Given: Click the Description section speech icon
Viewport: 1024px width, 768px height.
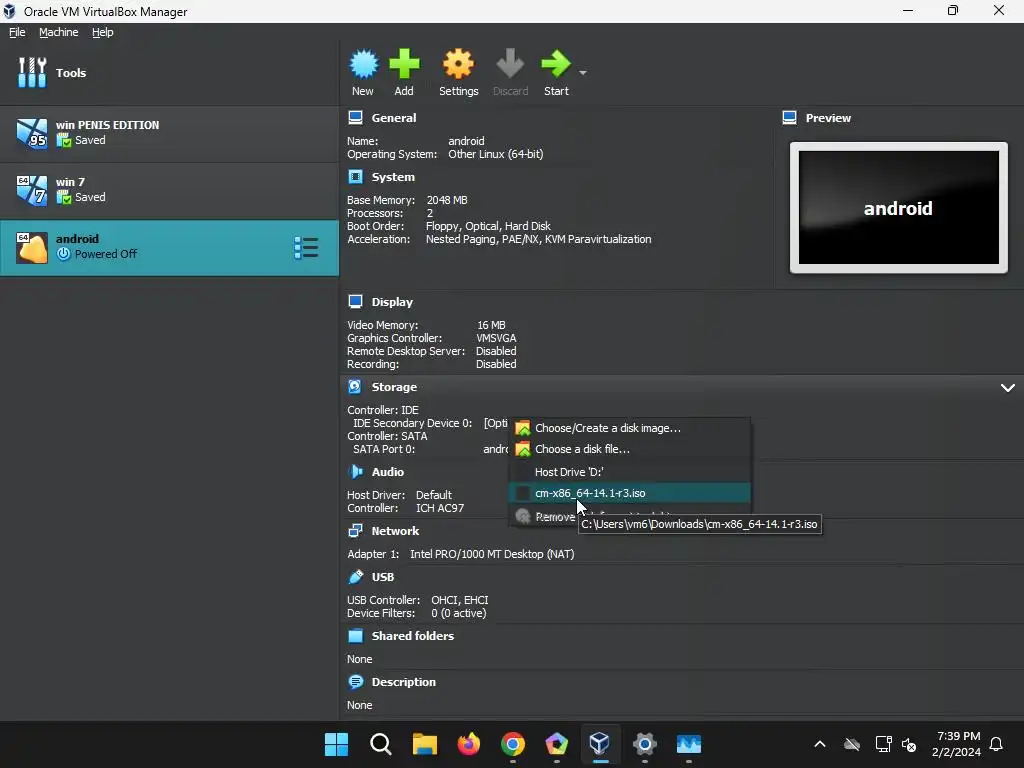Looking at the screenshot, I should coord(355,682).
